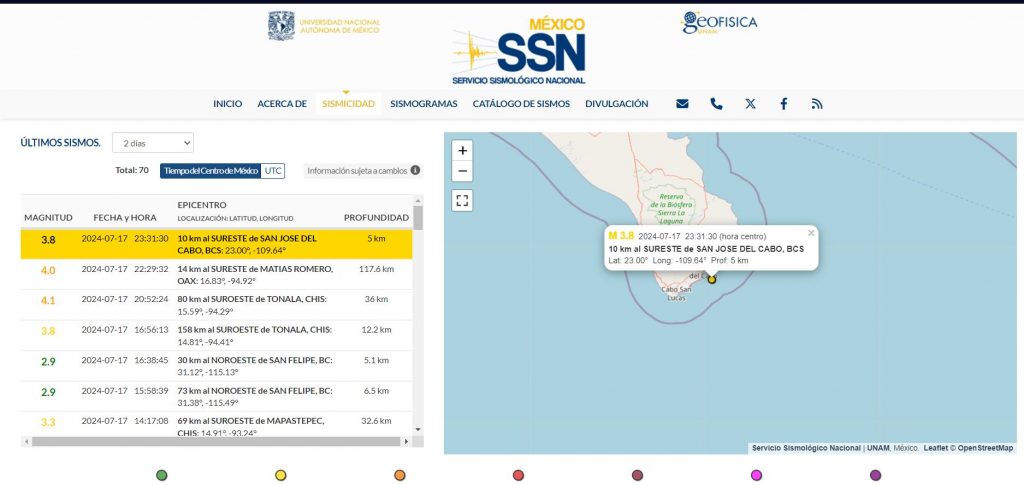Toggle fullscreen map view
This screenshot has height=485, width=1024.
[462, 200]
